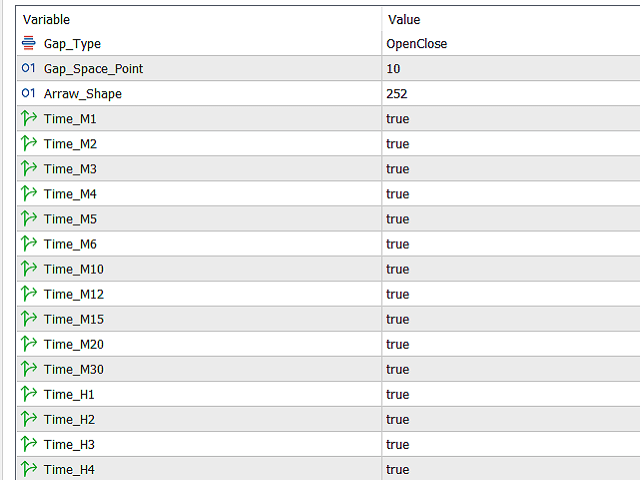Select the Time_H3 variable name
The width and height of the screenshot is (640, 480).
coord(70,444)
